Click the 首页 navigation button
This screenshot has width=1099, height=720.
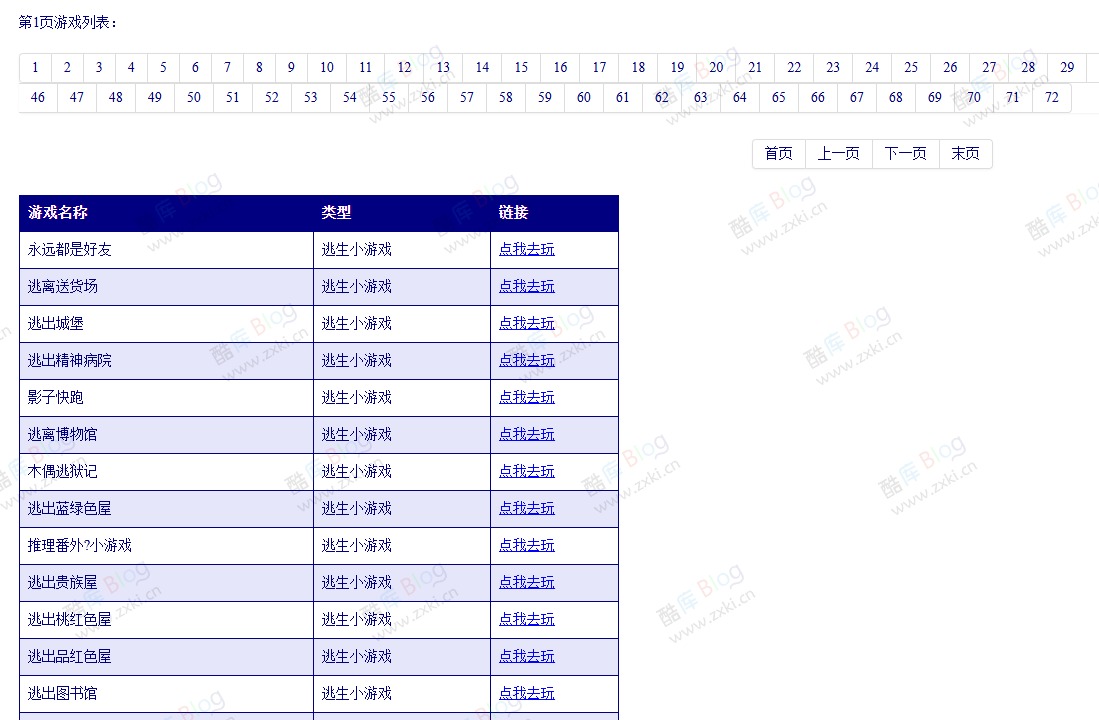pyautogui.click(x=778, y=153)
